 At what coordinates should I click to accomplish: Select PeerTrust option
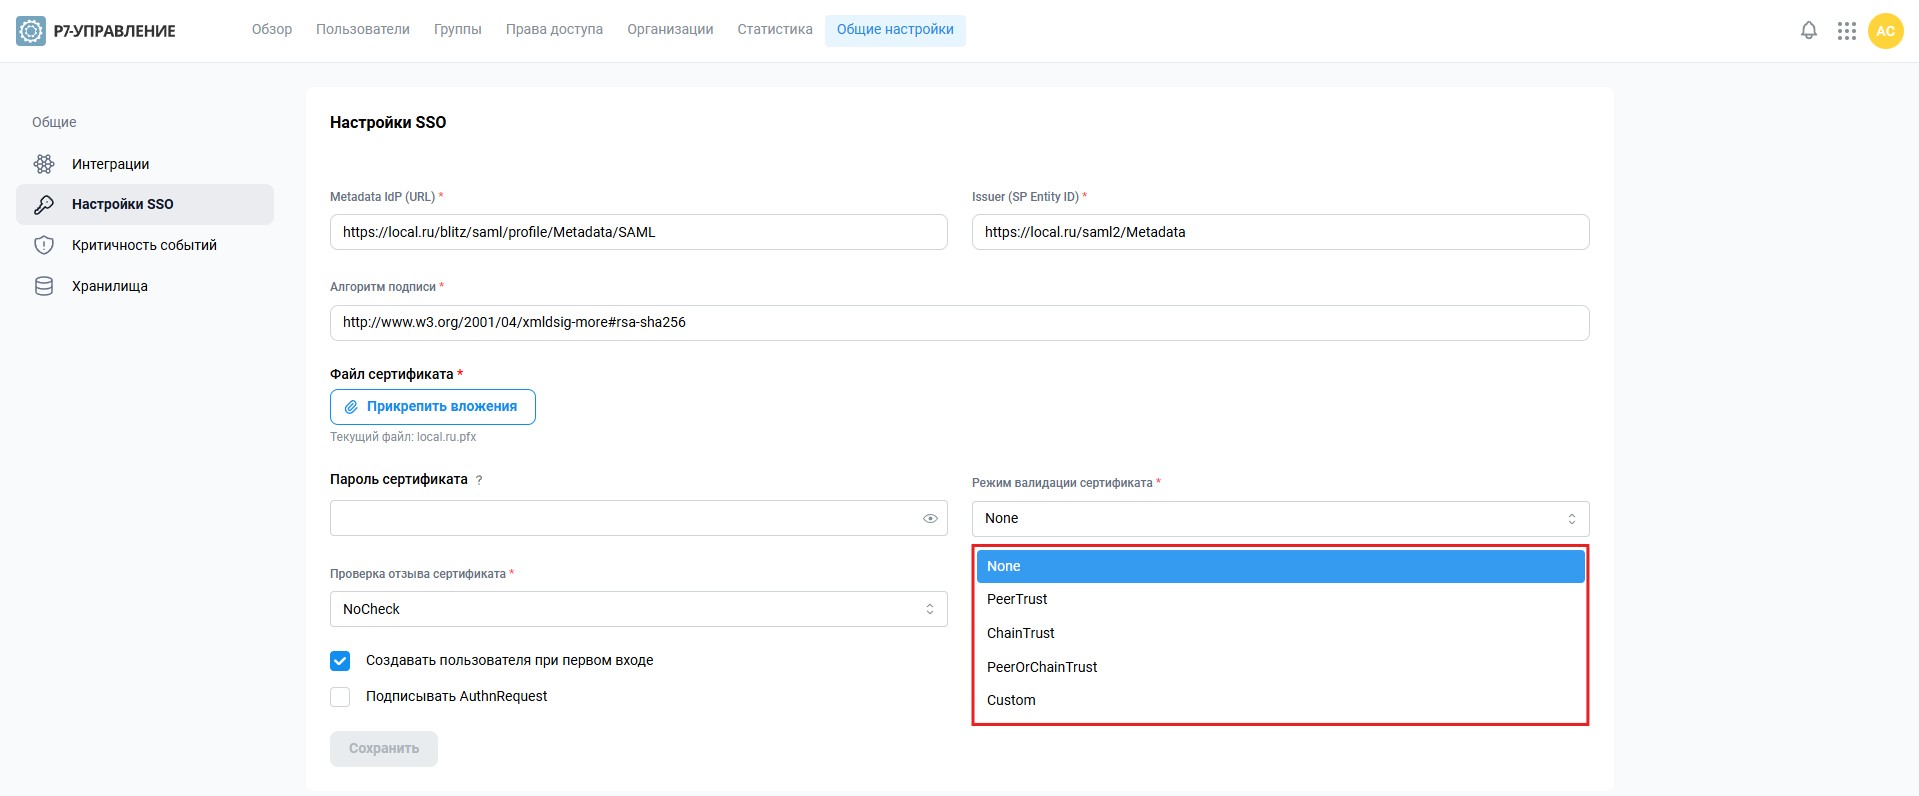click(1280, 599)
